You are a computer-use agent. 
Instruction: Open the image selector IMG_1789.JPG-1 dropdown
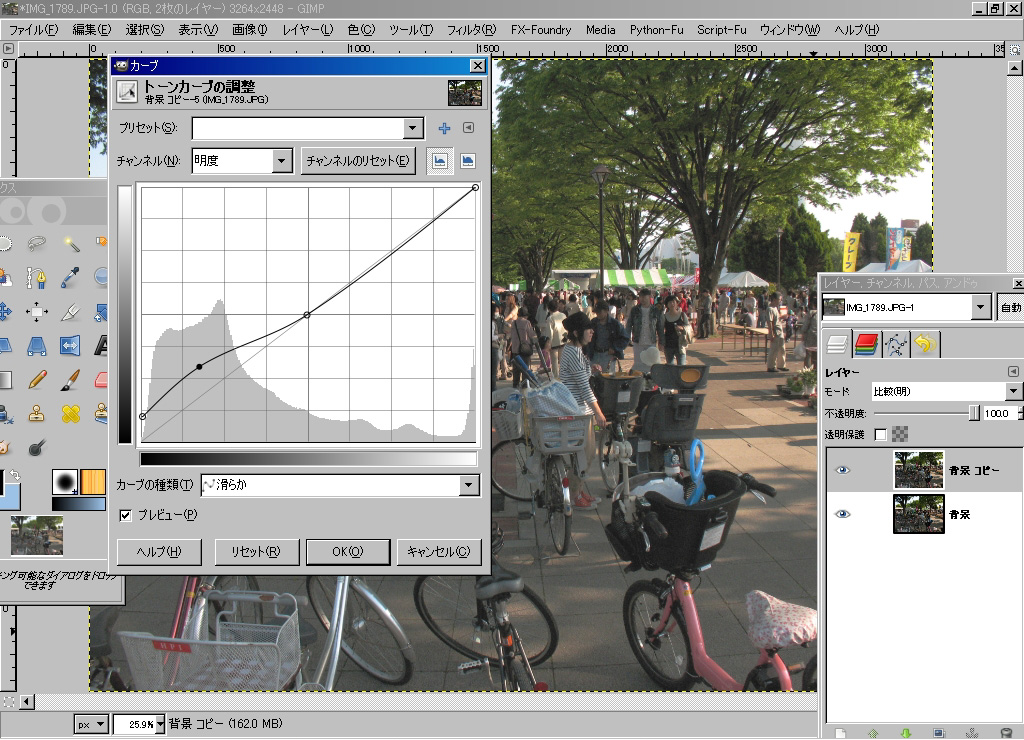tap(980, 307)
